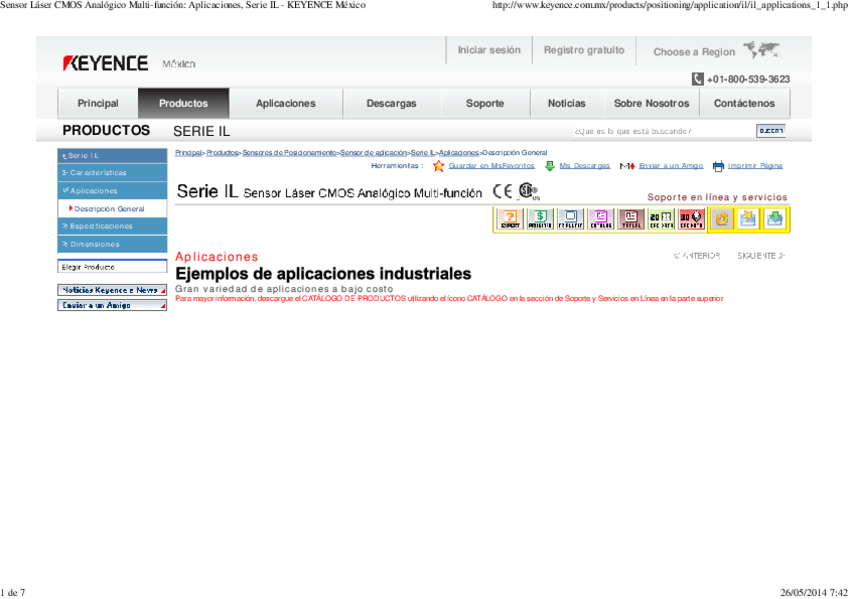Click mail icon beside Enviar a un Amigo

[627, 166]
